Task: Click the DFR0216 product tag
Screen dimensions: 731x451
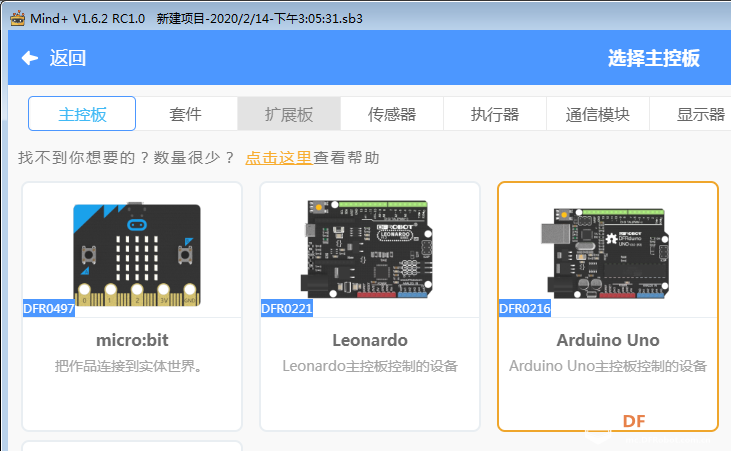Action: (525, 309)
